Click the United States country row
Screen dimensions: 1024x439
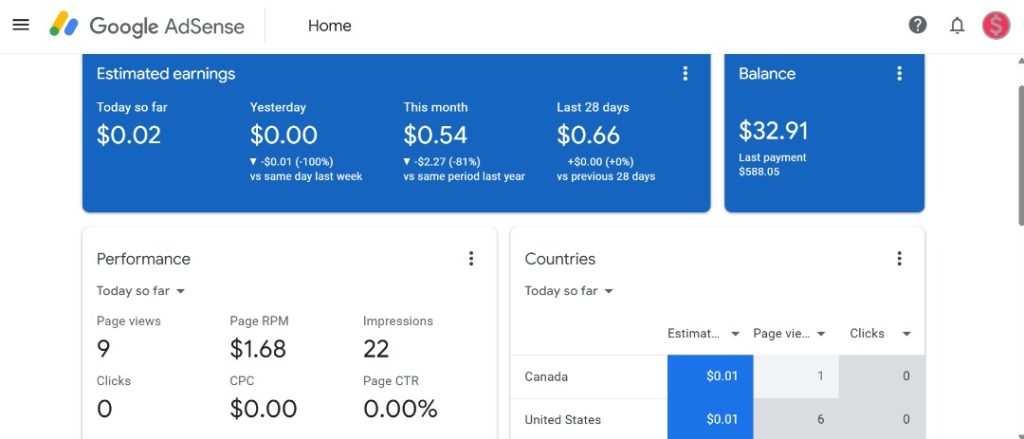[563, 420]
